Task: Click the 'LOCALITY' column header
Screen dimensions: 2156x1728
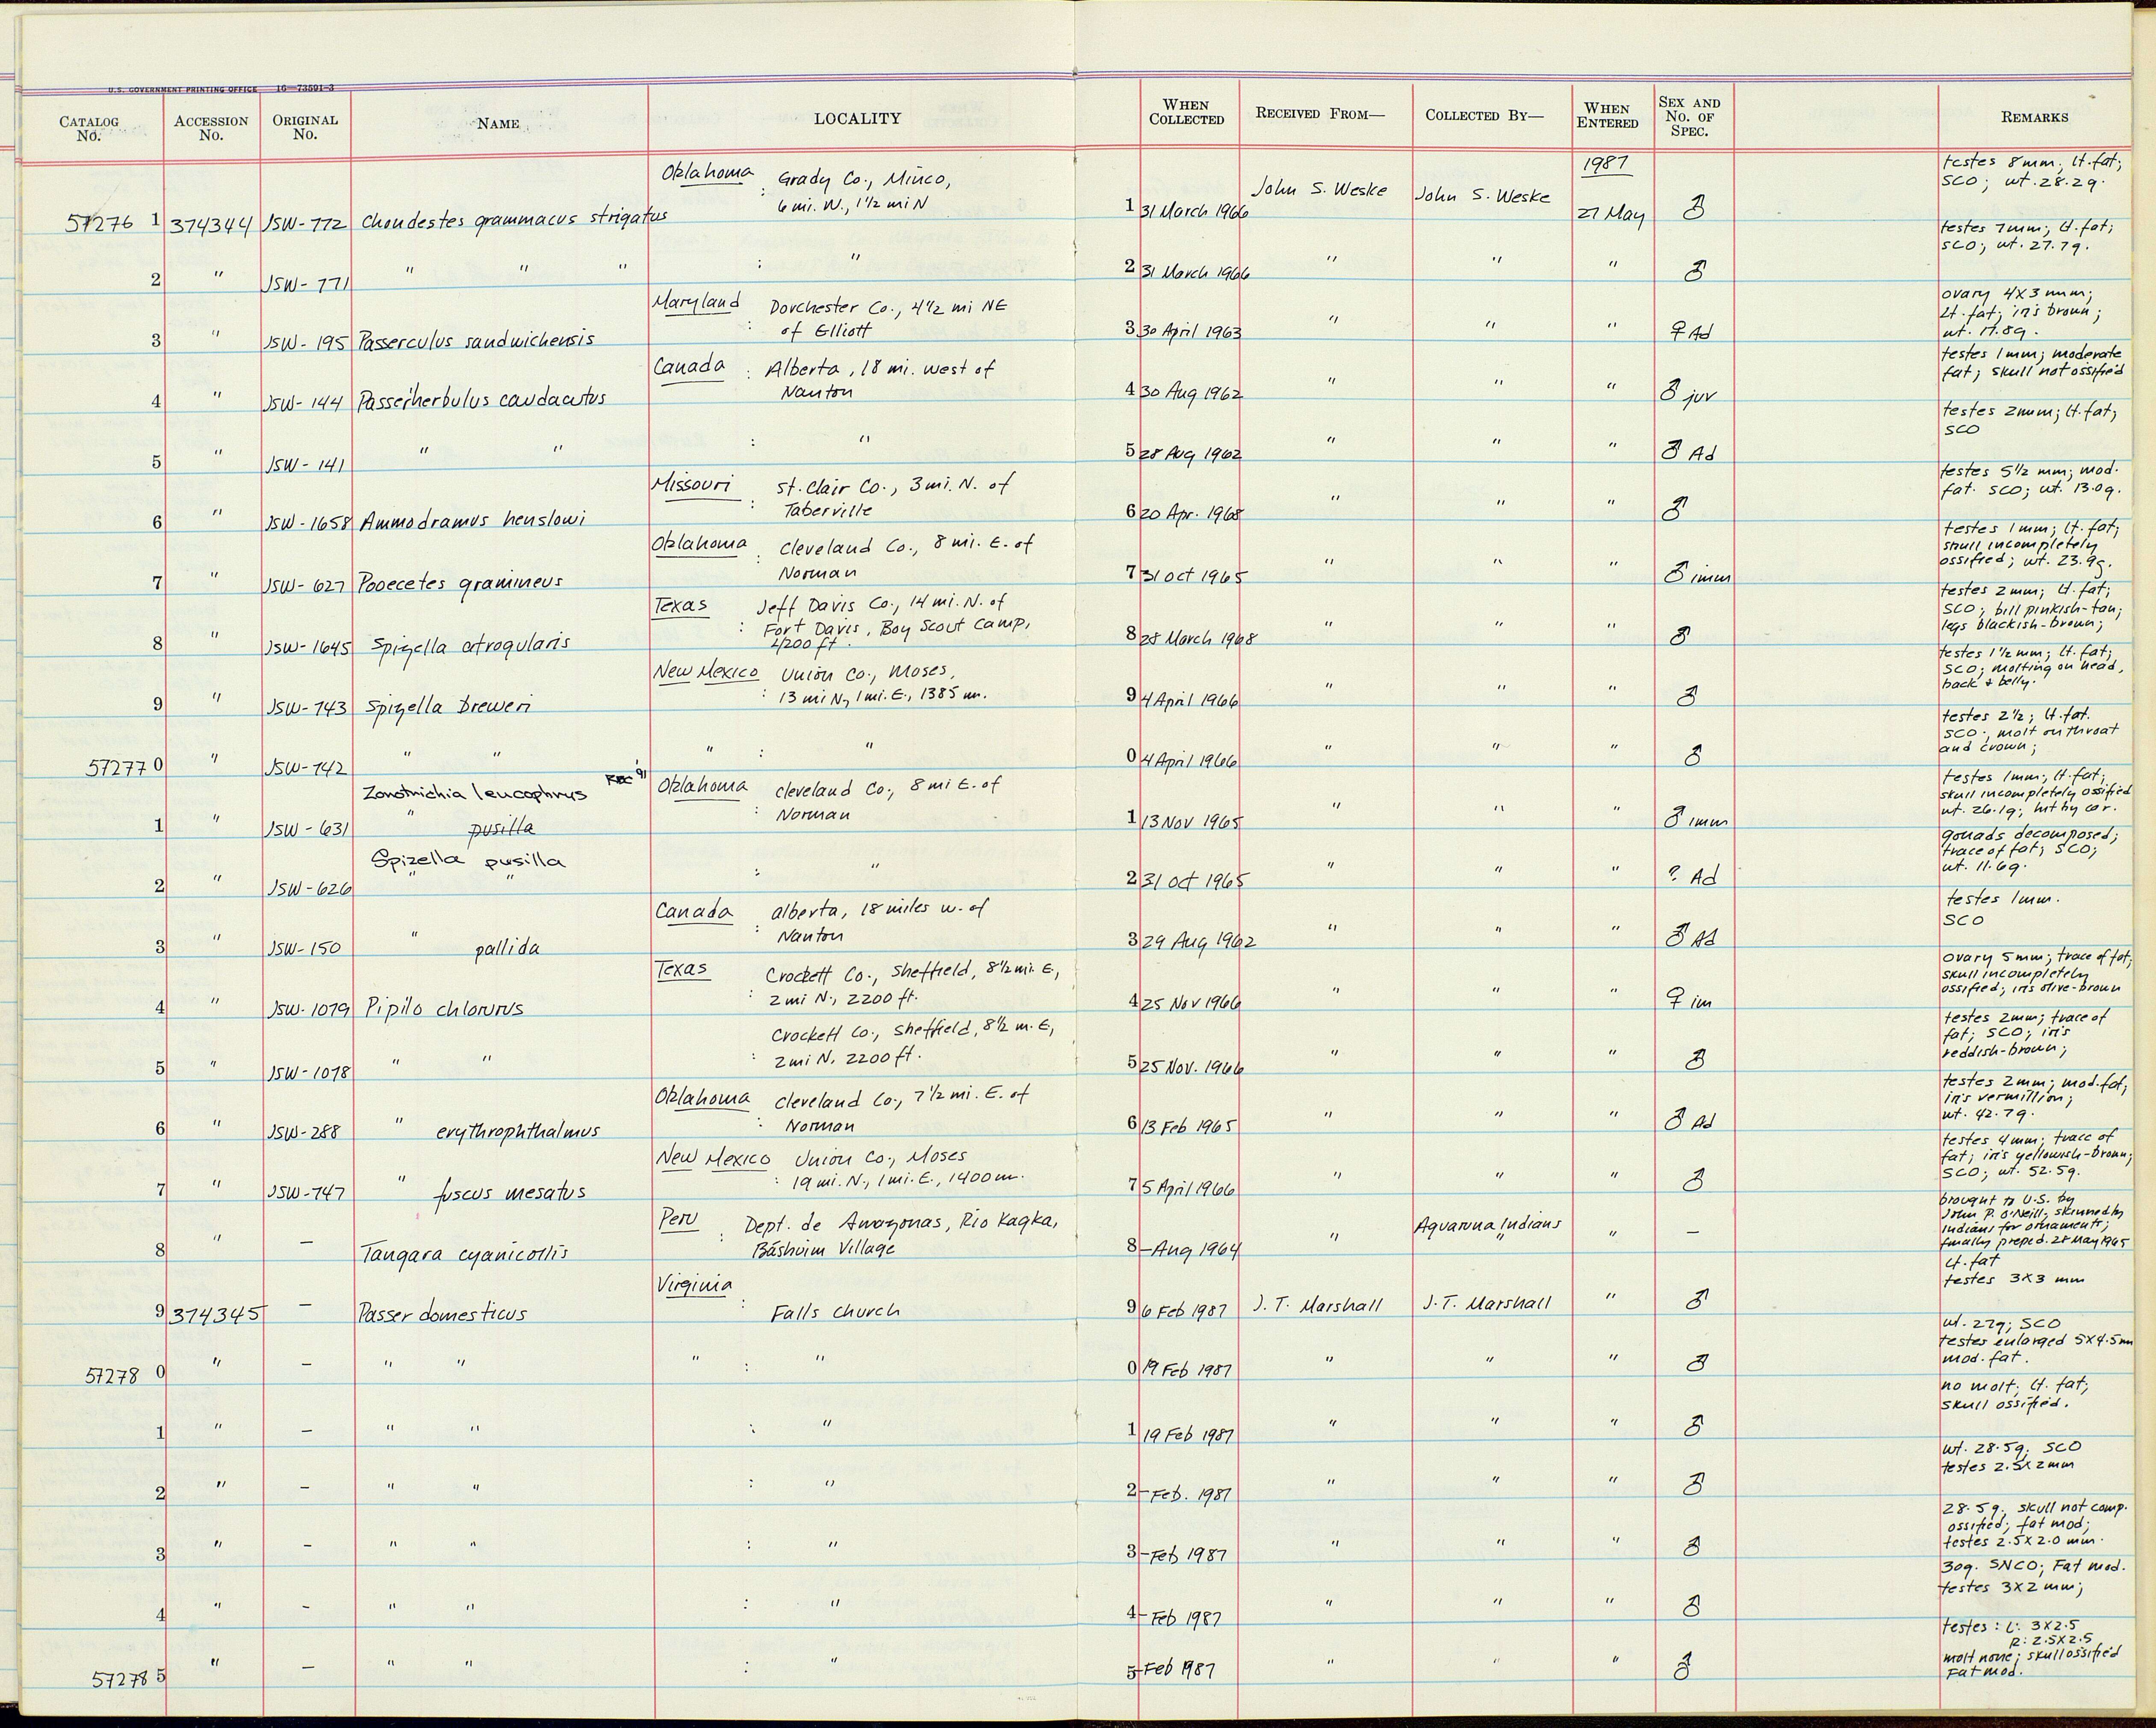Action: tap(857, 118)
